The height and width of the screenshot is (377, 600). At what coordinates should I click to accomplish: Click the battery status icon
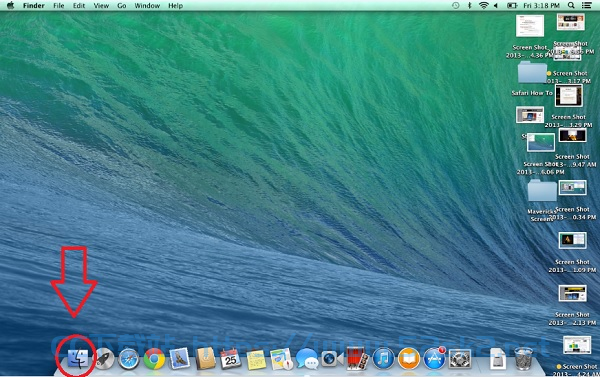point(512,5)
